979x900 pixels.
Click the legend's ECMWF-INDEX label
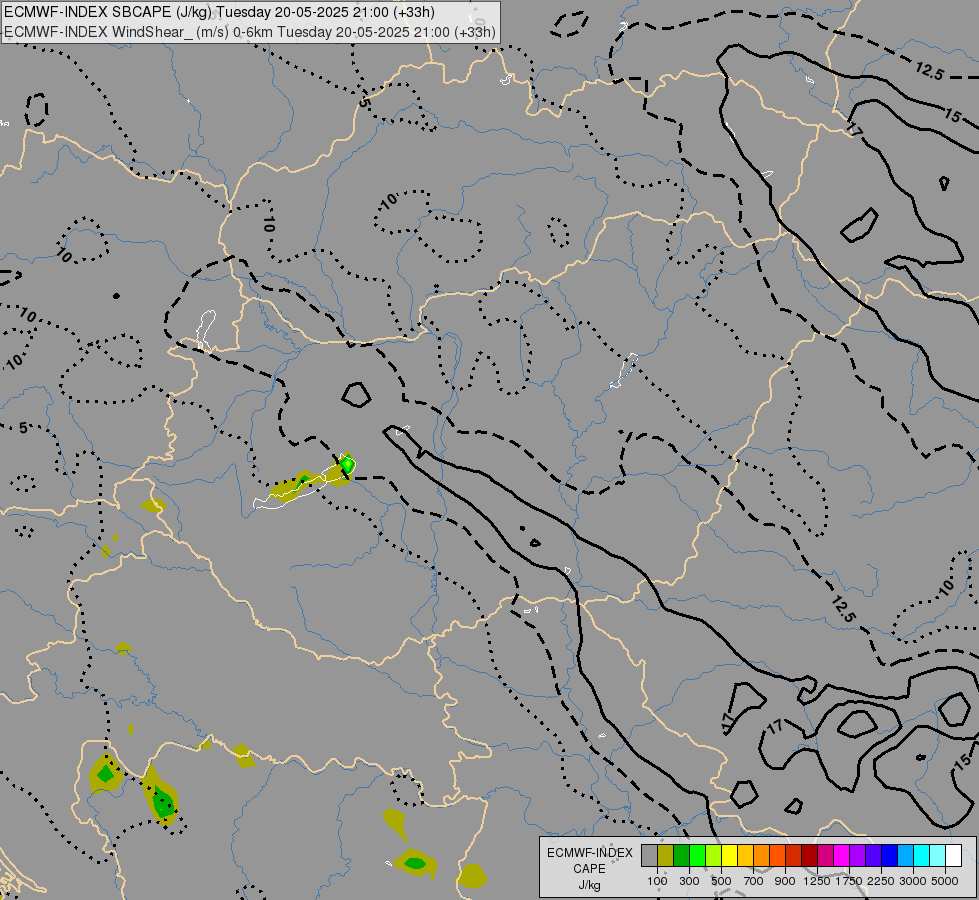point(589,853)
